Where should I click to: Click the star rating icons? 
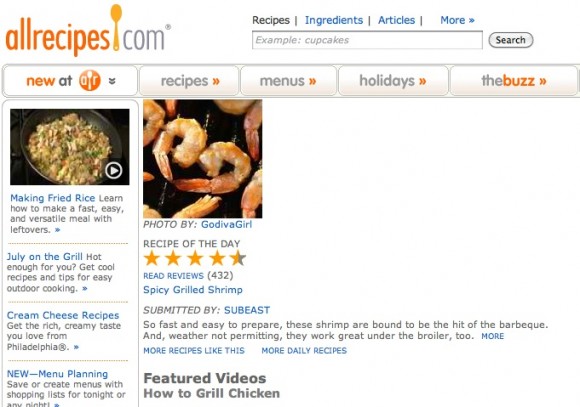pyautogui.click(x=195, y=258)
